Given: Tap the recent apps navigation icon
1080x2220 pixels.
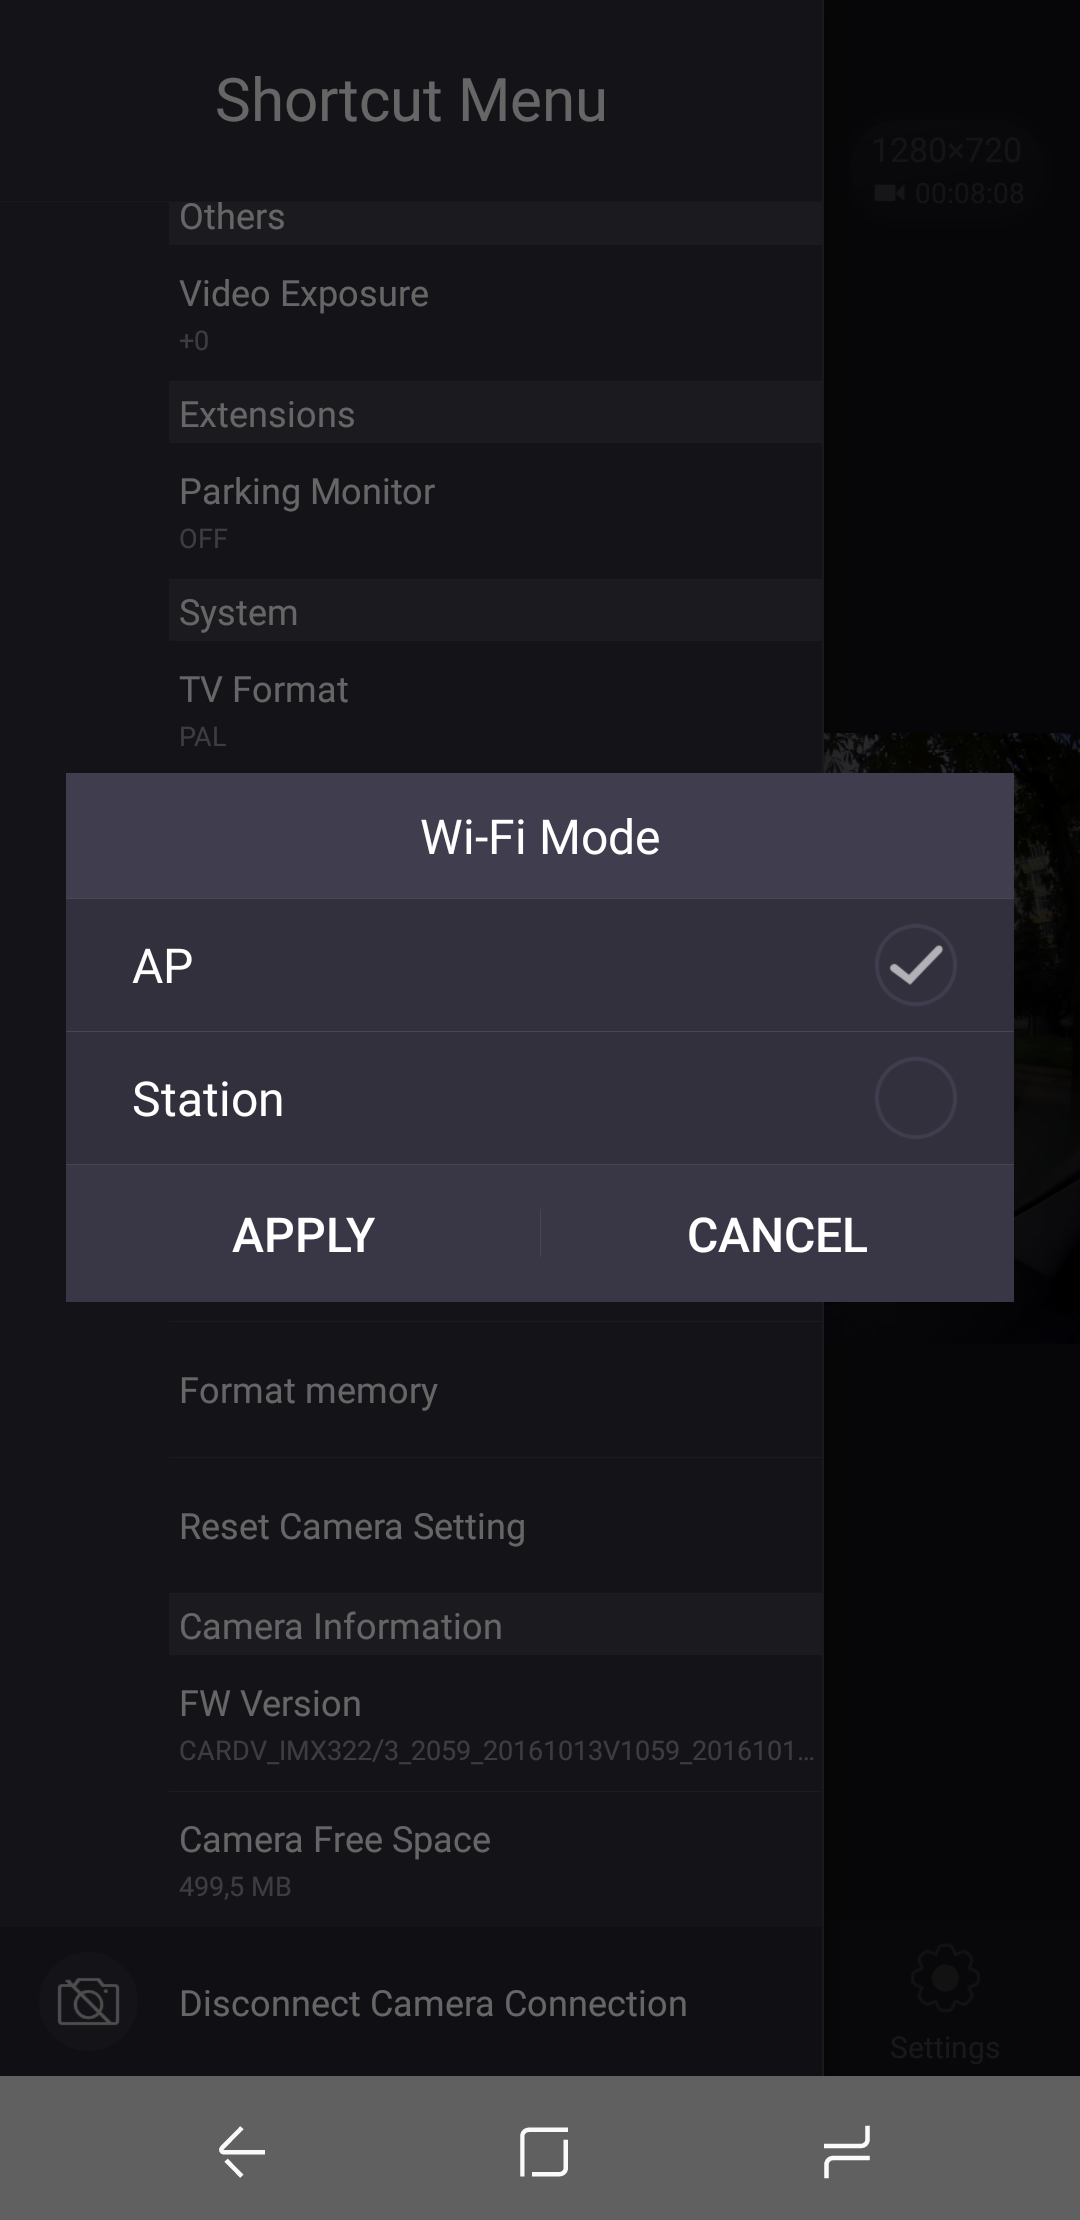Looking at the screenshot, I should click(x=846, y=2150).
